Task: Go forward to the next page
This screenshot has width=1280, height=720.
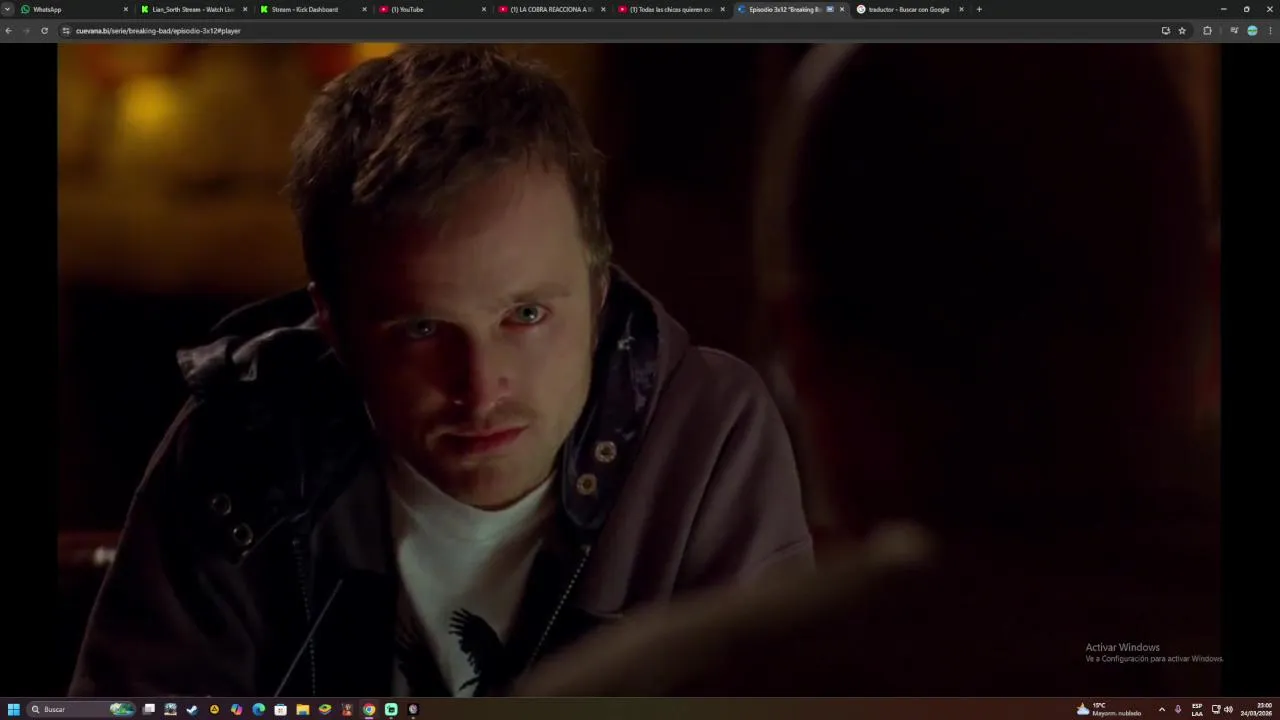Action: click(26, 31)
